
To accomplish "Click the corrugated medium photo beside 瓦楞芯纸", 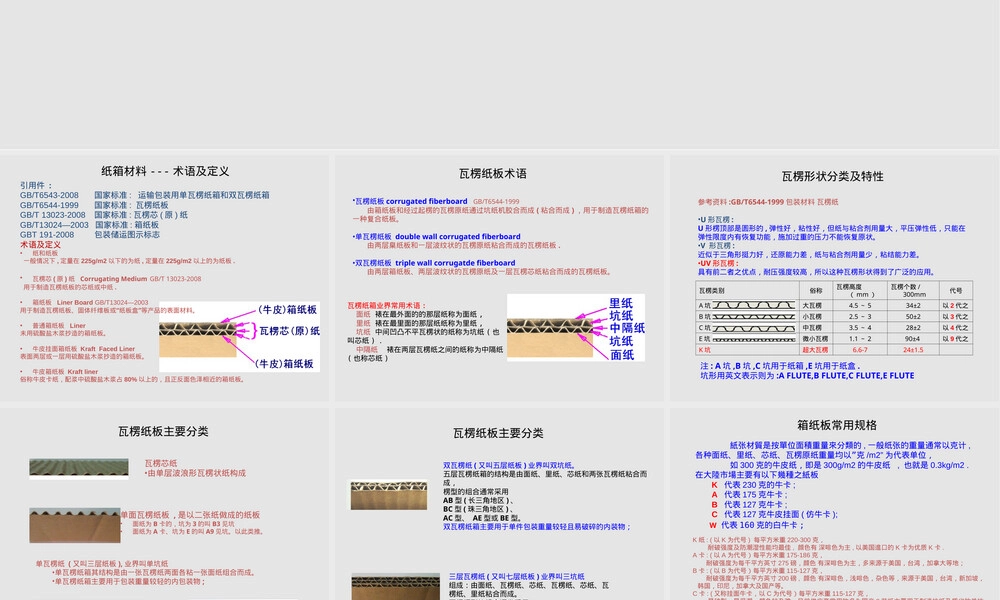I will pos(79,468).
